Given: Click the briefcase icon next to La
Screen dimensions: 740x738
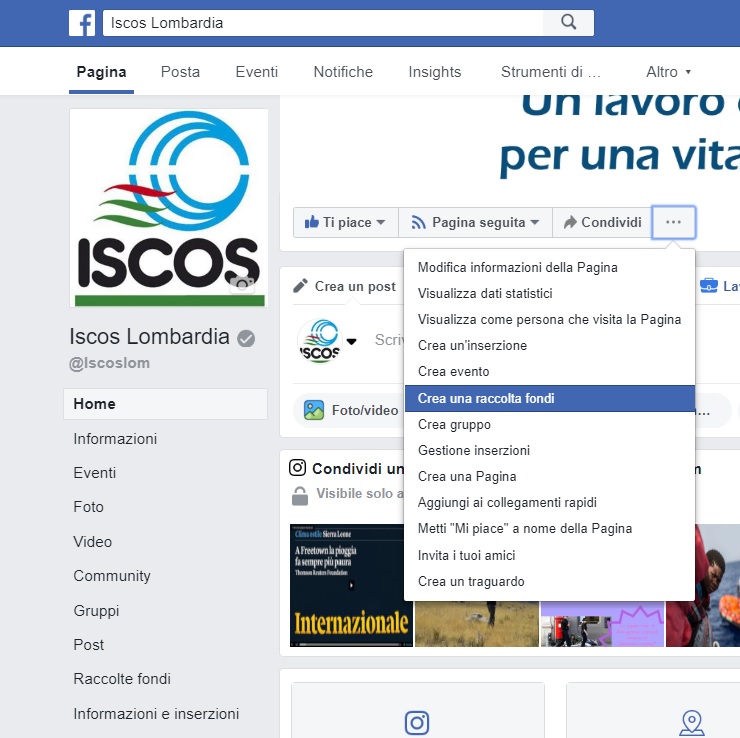Looking at the screenshot, I should pos(709,285).
